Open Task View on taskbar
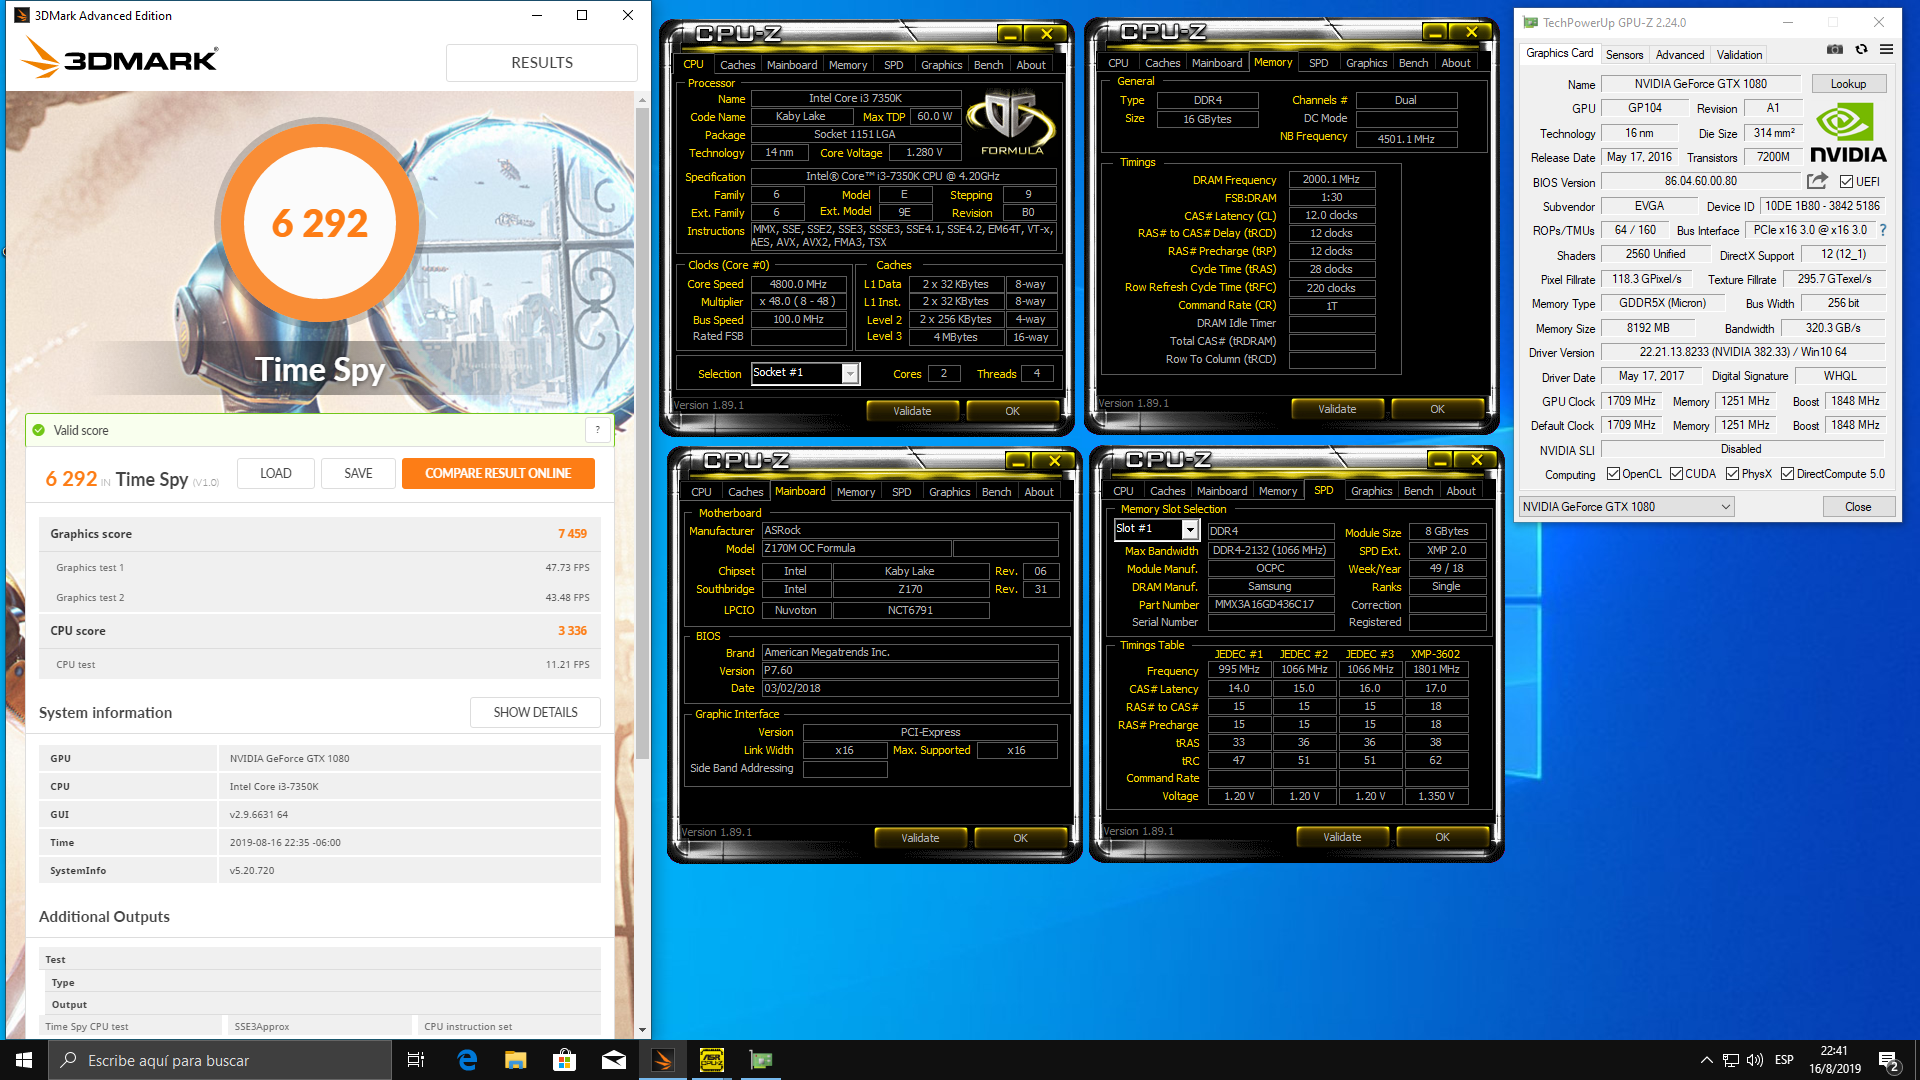The height and width of the screenshot is (1080, 1920). [416, 1060]
